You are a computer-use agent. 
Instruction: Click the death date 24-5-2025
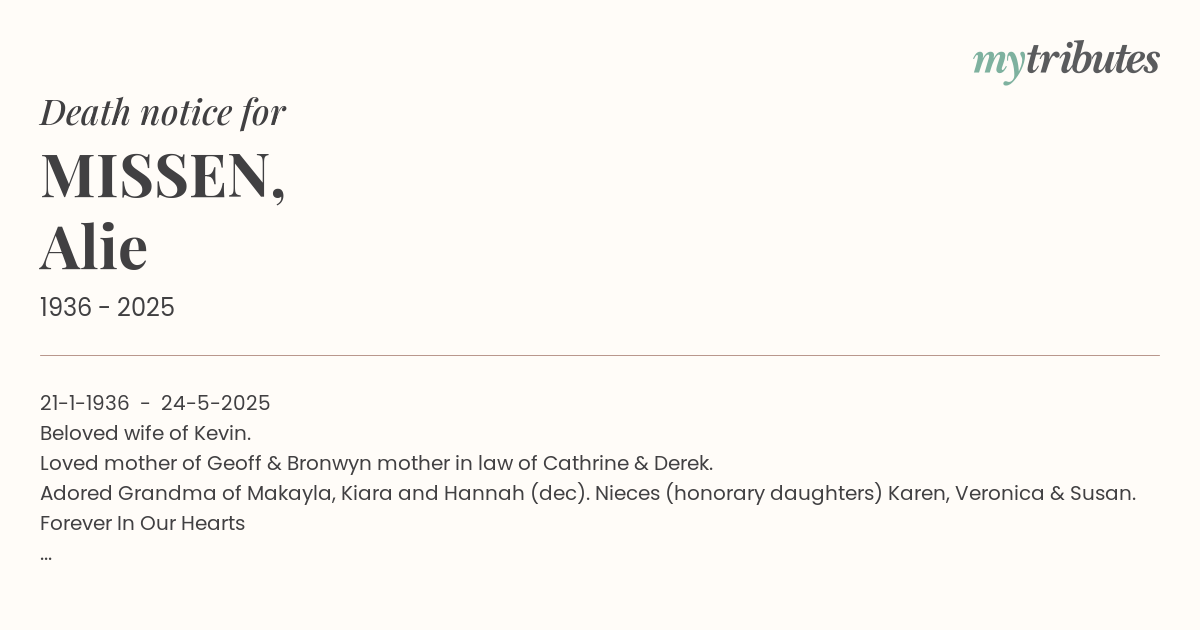click(216, 403)
